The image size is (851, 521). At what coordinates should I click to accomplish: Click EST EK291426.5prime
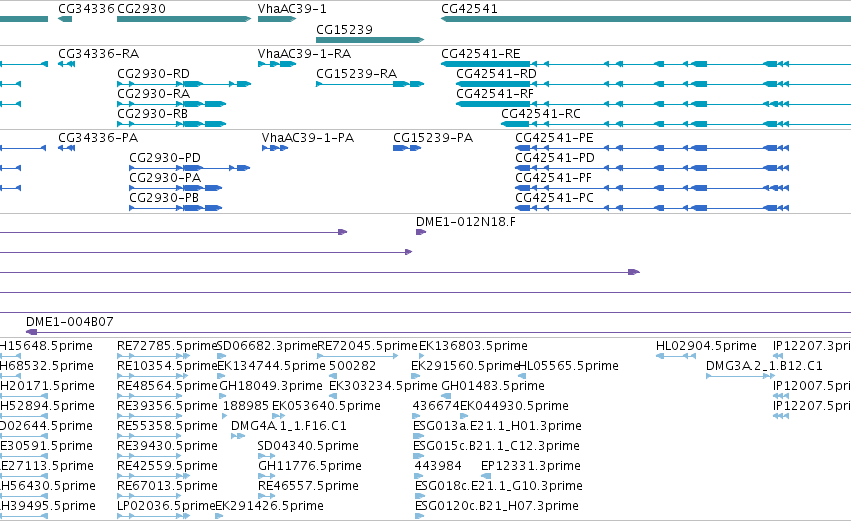tap(270, 507)
